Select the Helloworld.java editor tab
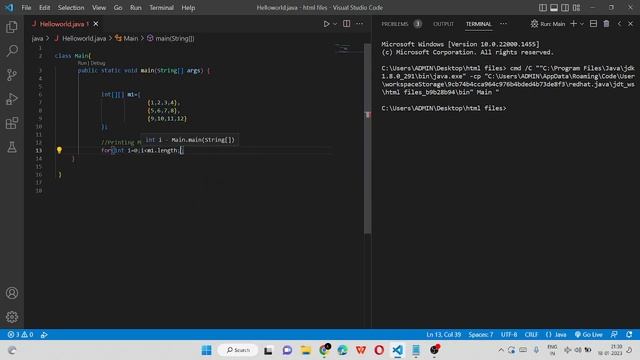The image size is (640, 360). 64,24
